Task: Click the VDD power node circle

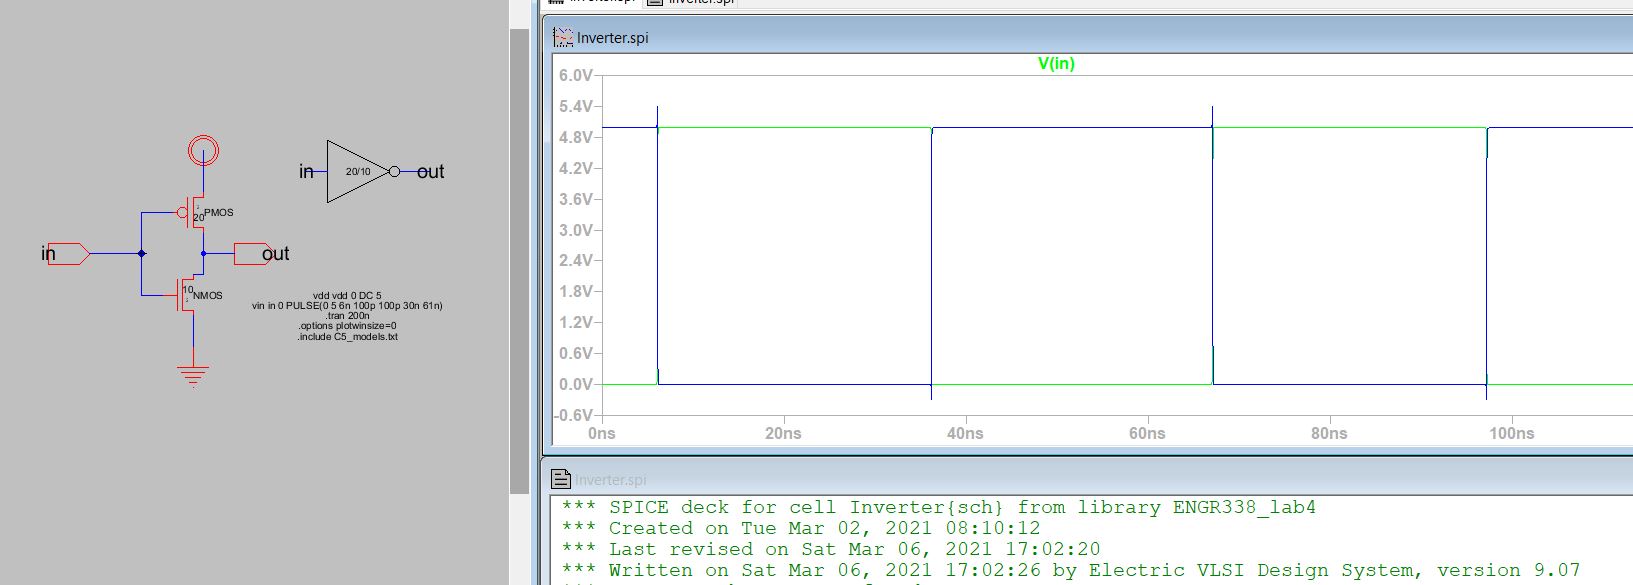Action: point(203,152)
